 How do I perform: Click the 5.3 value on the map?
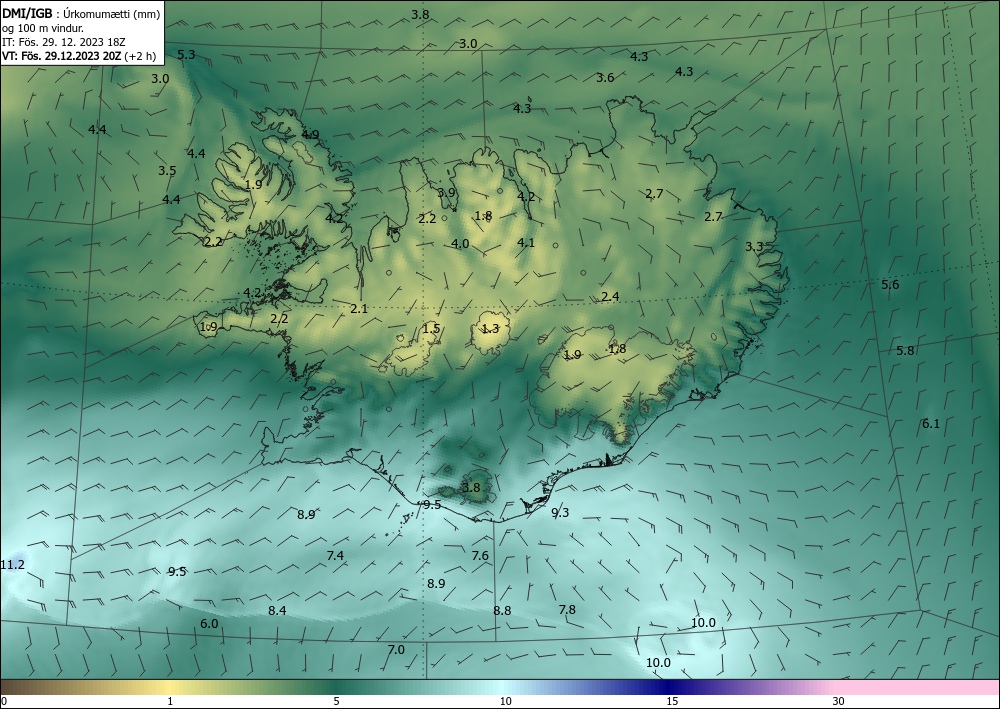pos(186,55)
